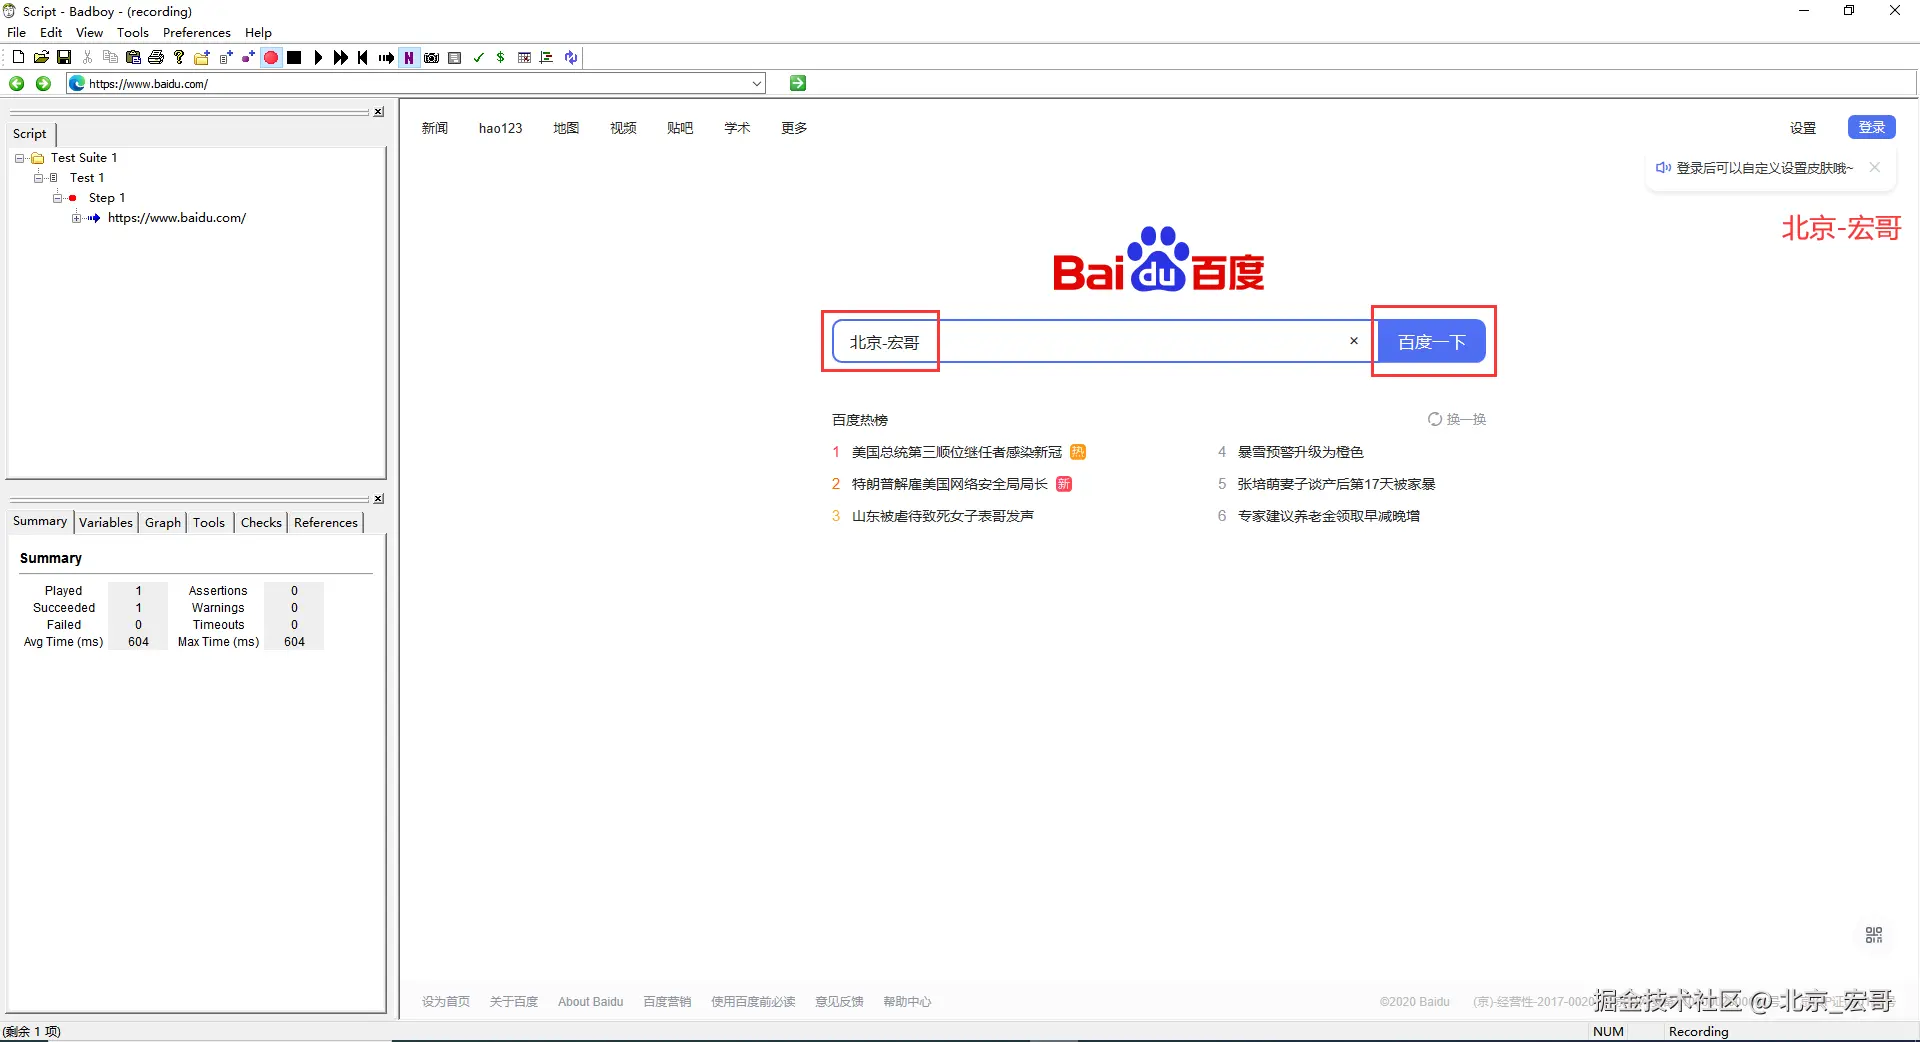The width and height of the screenshot is (1920, 1042).
Task: Print the script with the printer icon
Action: (156, 57)
